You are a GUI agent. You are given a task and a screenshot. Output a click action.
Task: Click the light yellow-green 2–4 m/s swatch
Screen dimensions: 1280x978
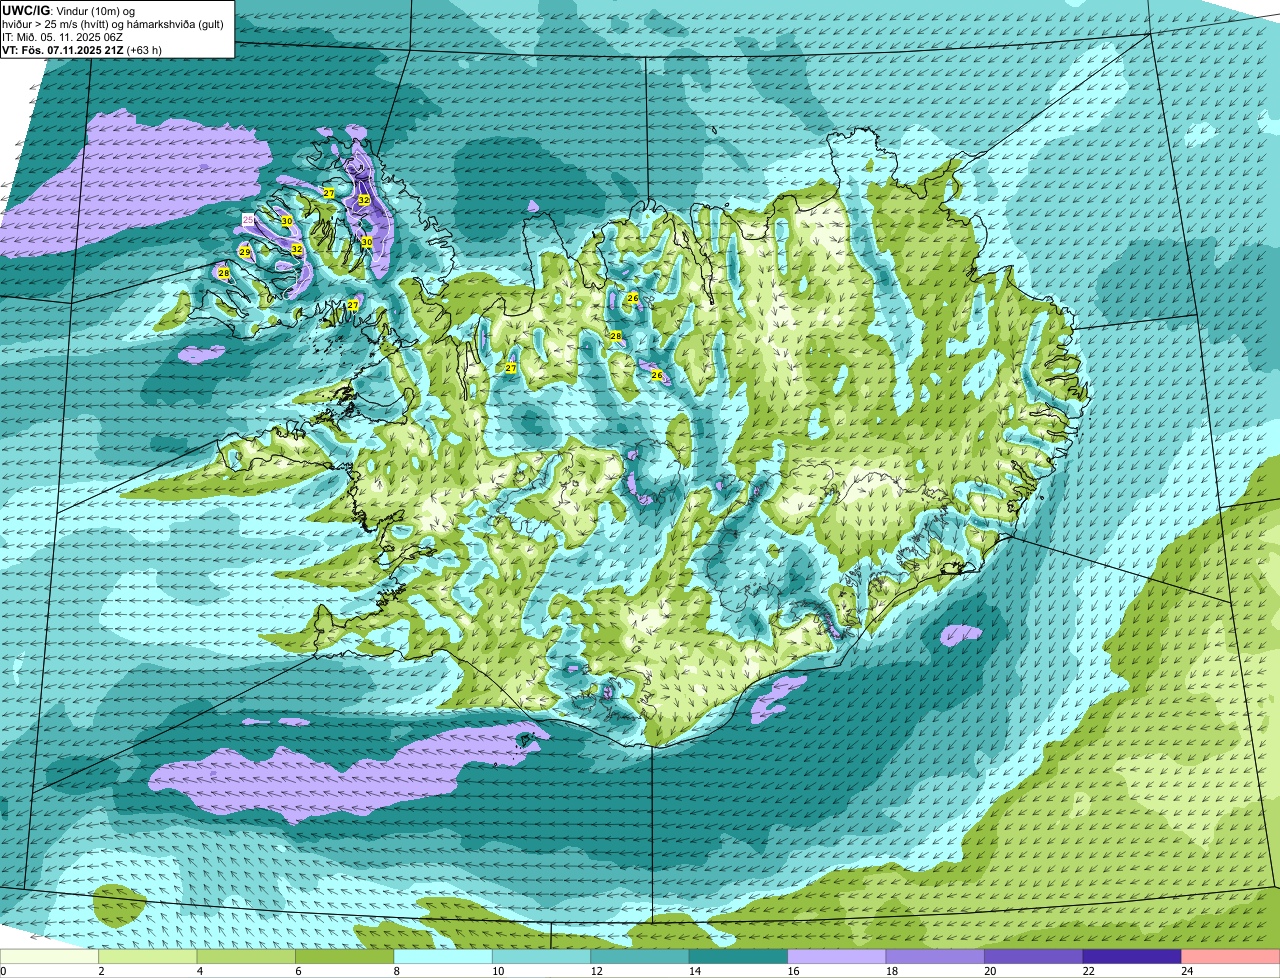point(150,956)
